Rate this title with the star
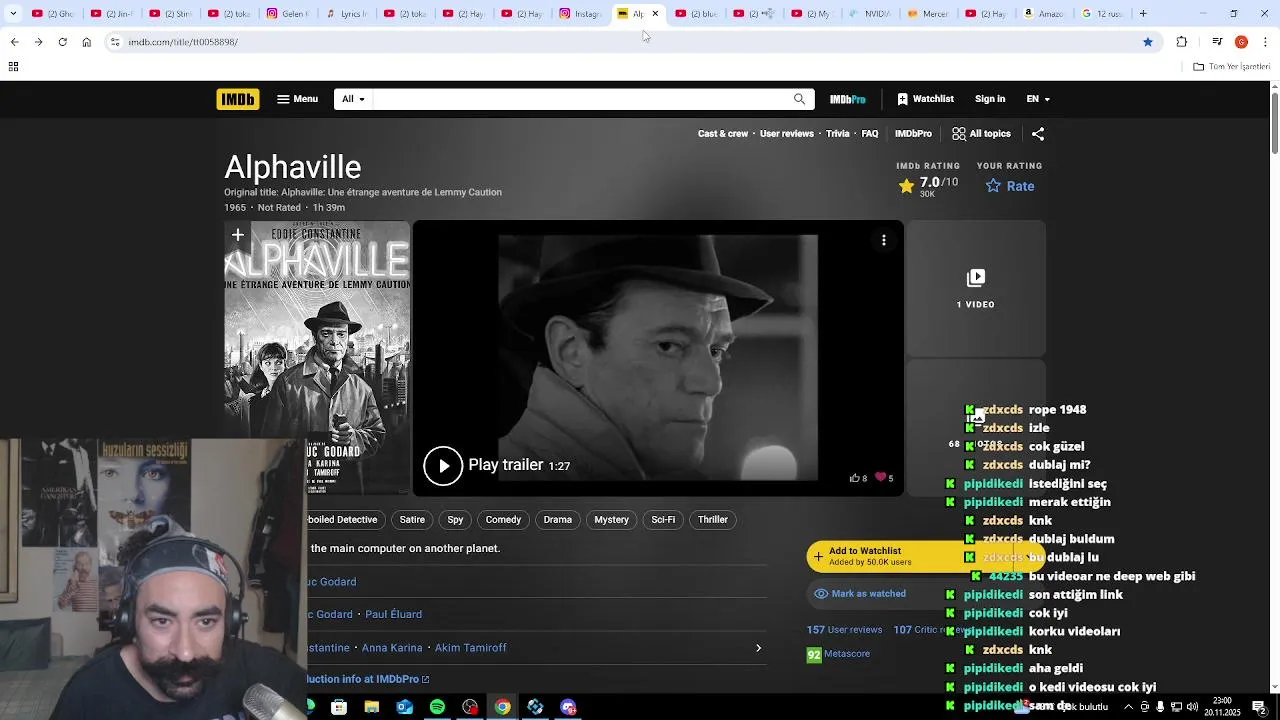The width and height of the screenshot is (1280, 720). (x=1010, y=186)
